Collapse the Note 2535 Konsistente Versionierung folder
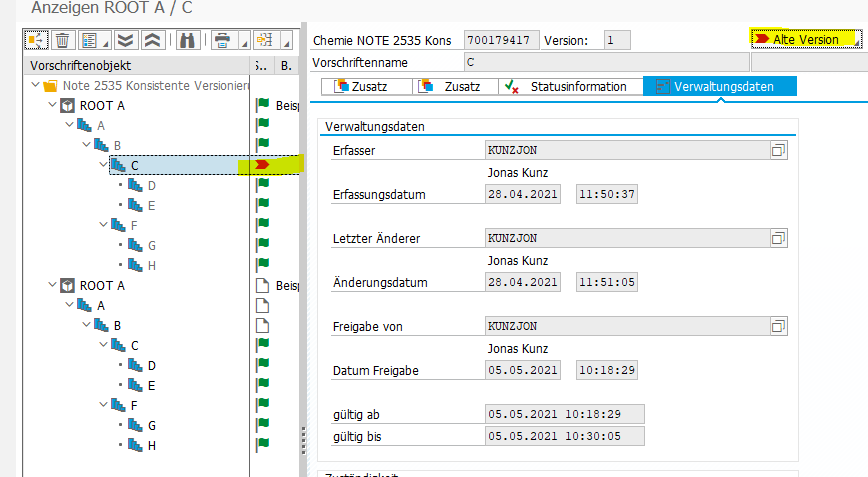The width and height of the screenshot is (868, 477). click(x=35, y=85)
